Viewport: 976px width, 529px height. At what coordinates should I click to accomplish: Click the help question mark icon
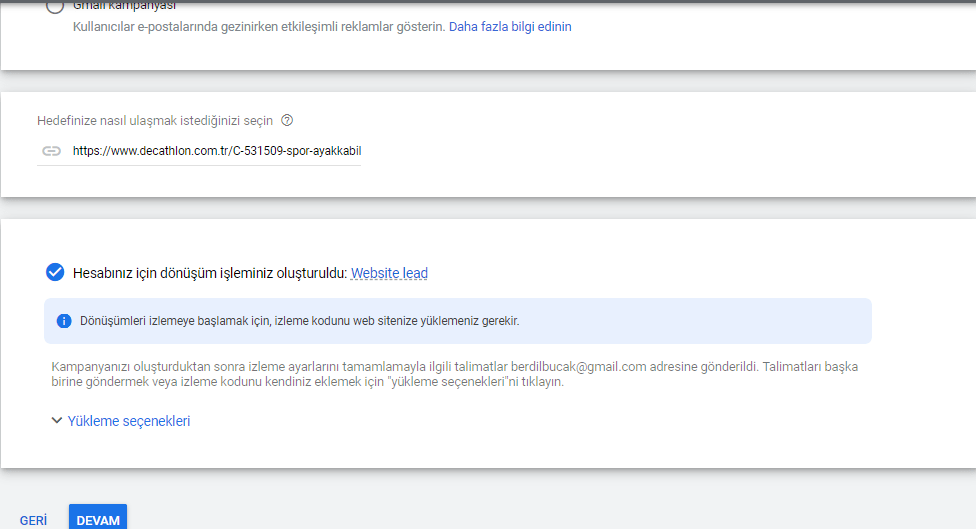287,121
